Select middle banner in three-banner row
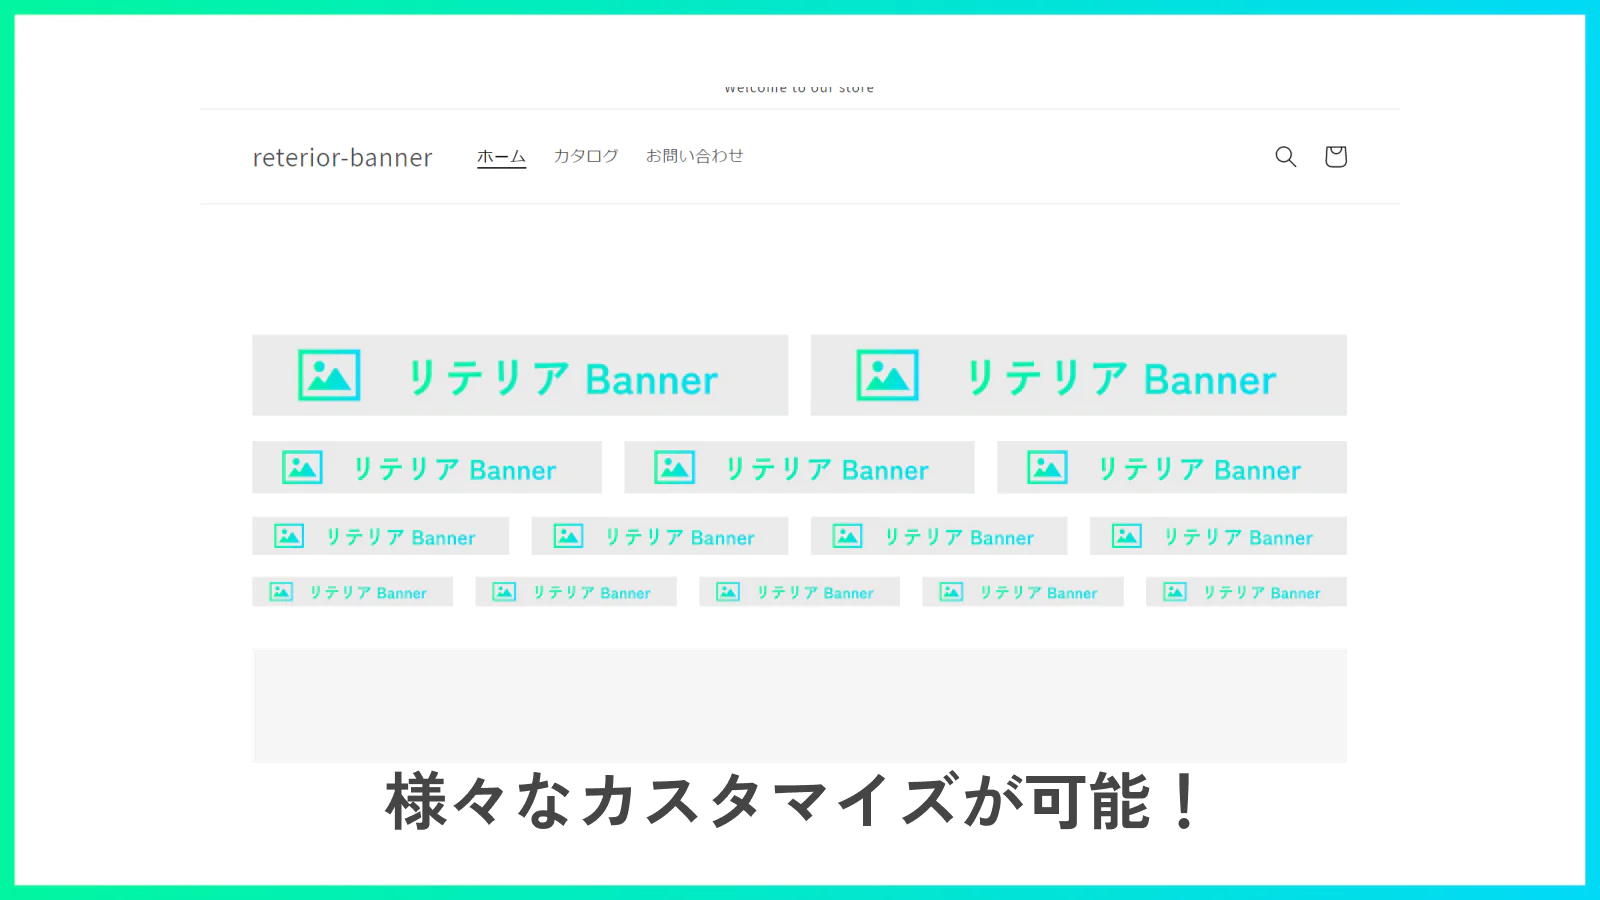The height and width of the screenshot is (900, 1600). 799,468
